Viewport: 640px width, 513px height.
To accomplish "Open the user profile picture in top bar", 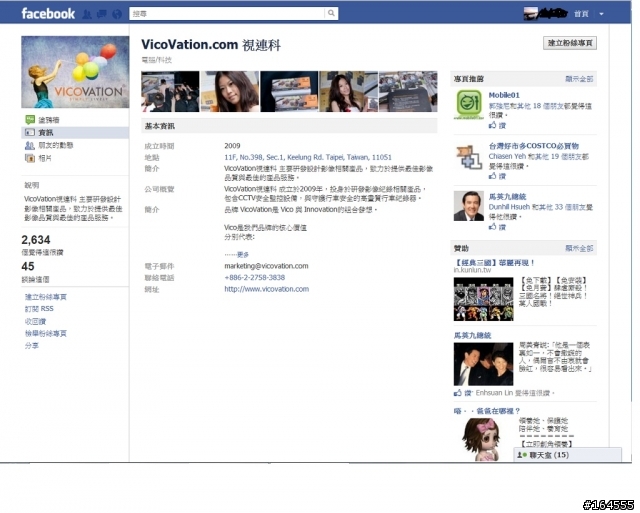I will [531, 13].
